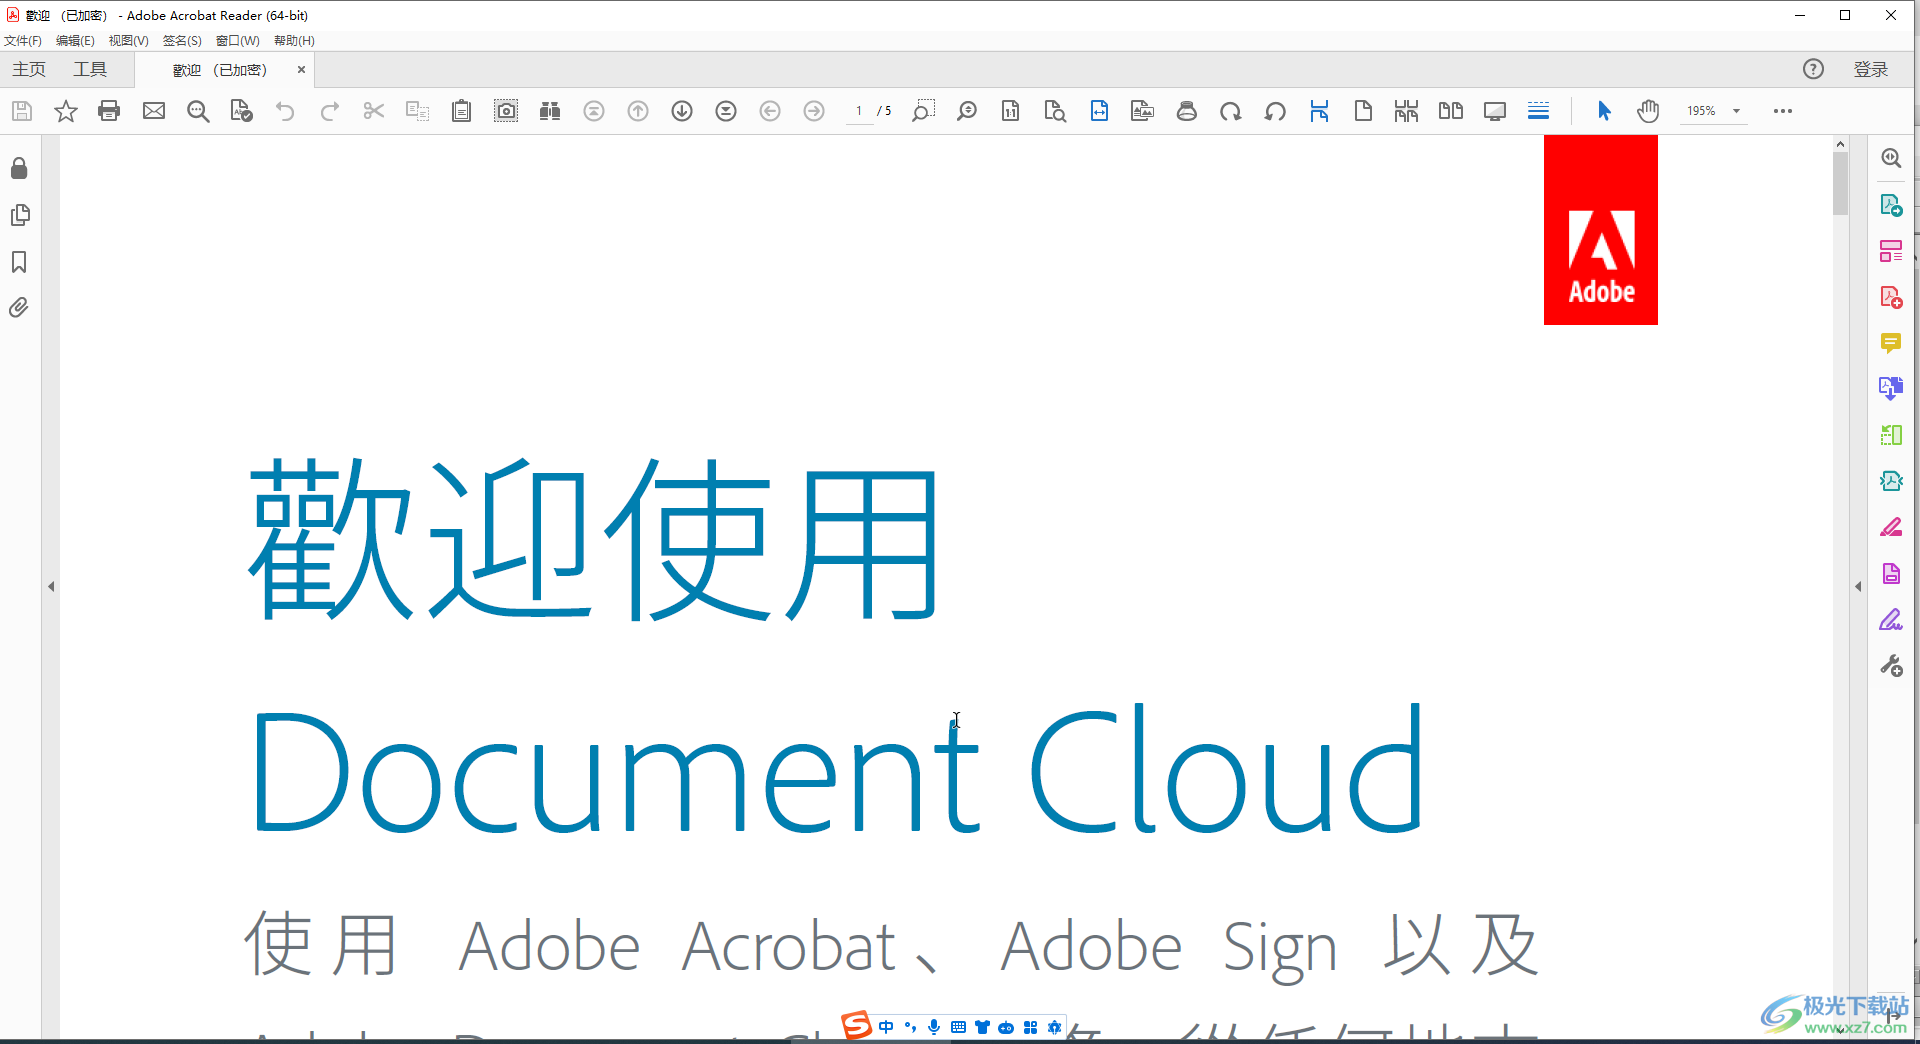Close the 歡迎 (已加密) document tab
Viewport: 1920px width, 1044px height.
coord(301,70)
